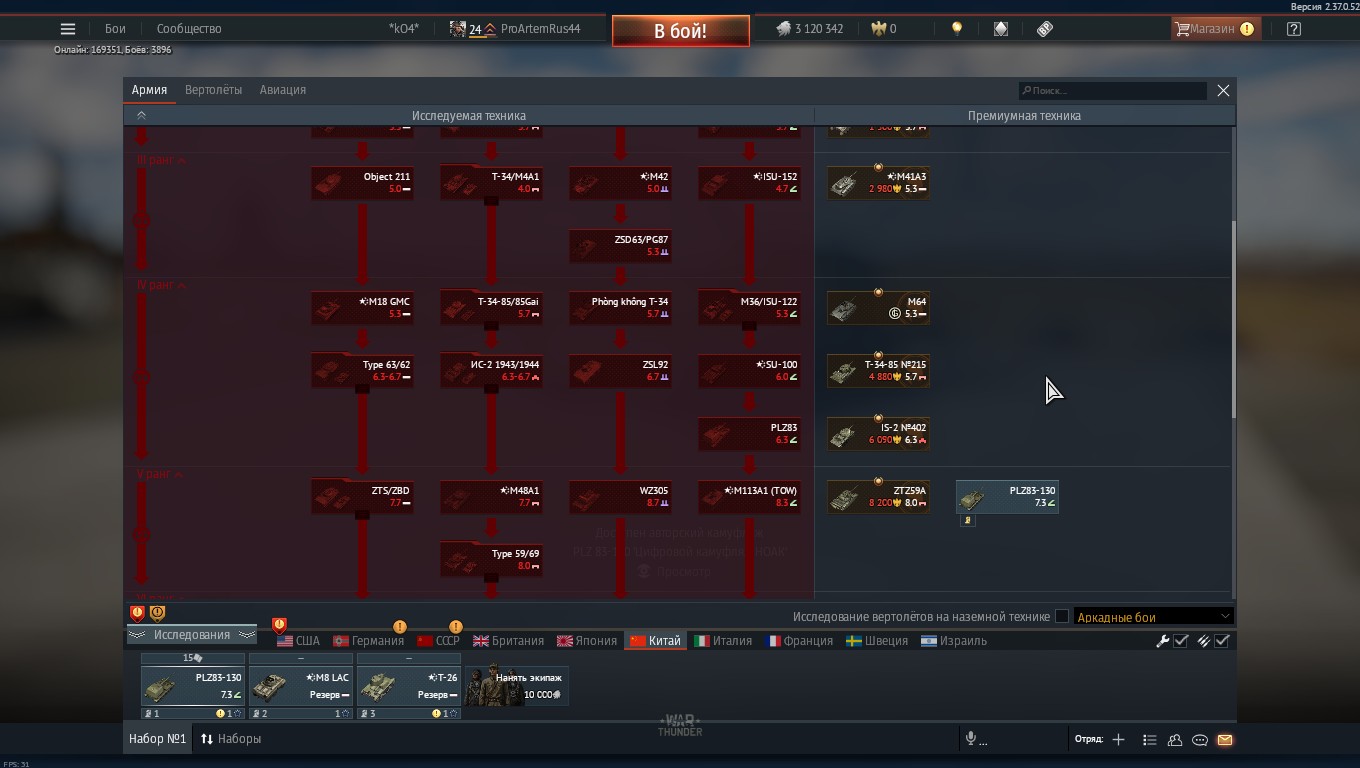Open the cube inventory icon in top bar
This screenshot has width=1360, height=768.
click(x=1001, y=29)
